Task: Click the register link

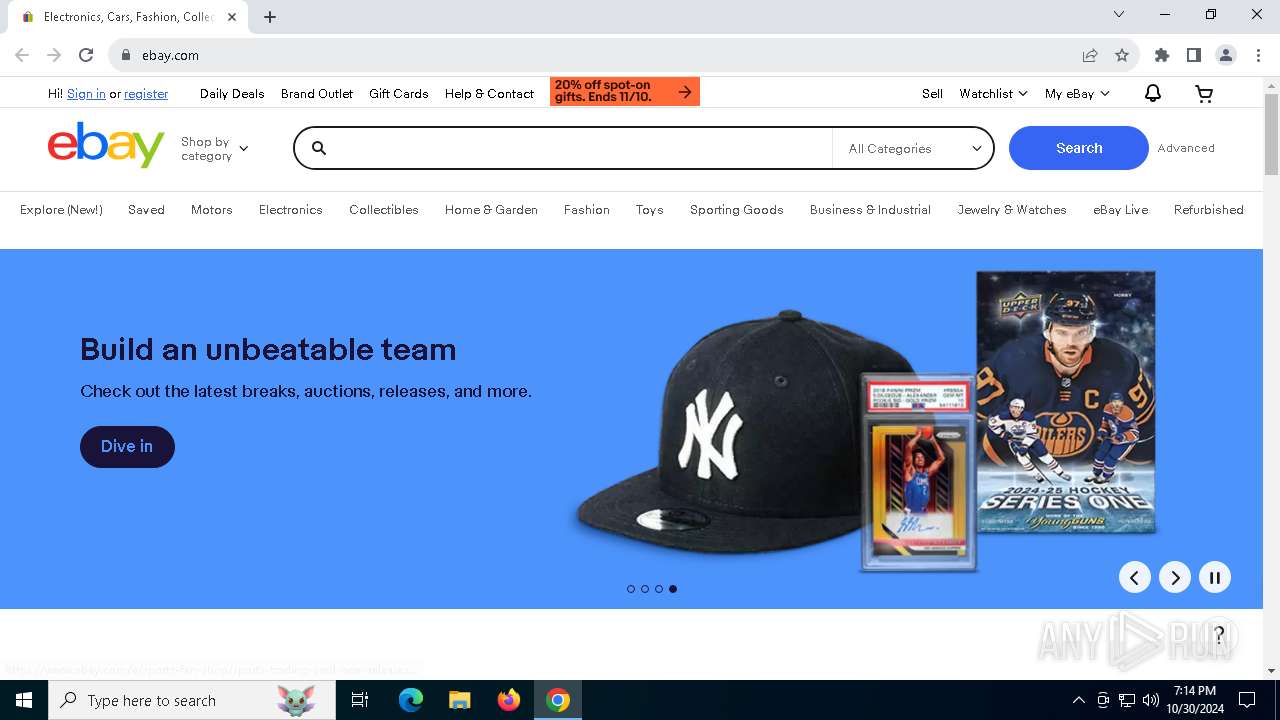Action: (x=146, y=93)
